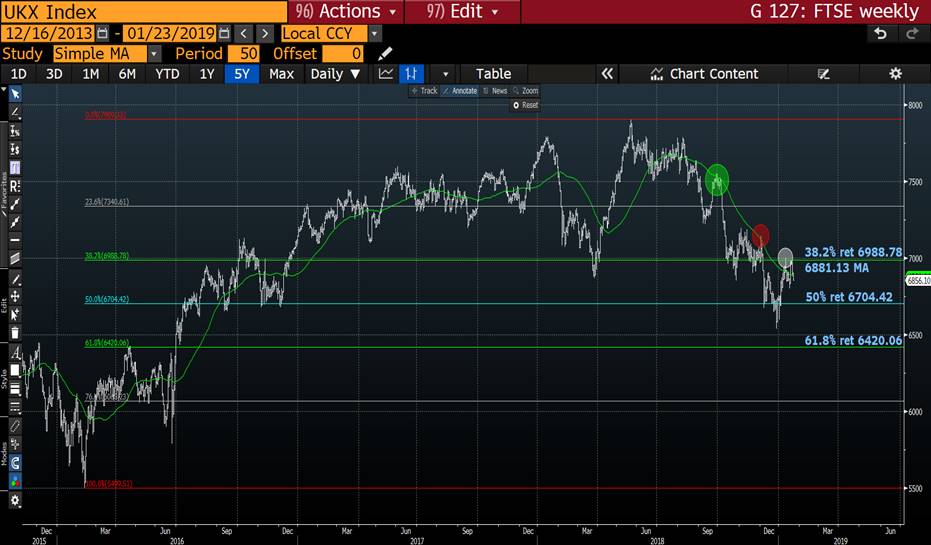Open the Chart Content panel
Image resolution: width=931 pixels, height=545 pixels.
(x=705, y=74)
